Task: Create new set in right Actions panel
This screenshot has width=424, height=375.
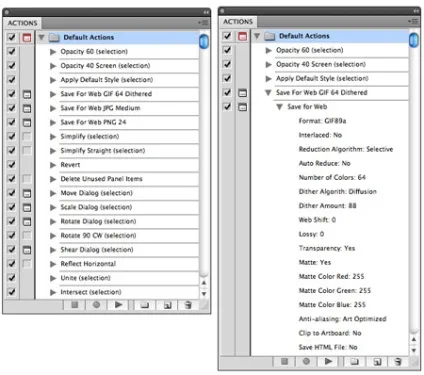Action: [x=354, y=361]
